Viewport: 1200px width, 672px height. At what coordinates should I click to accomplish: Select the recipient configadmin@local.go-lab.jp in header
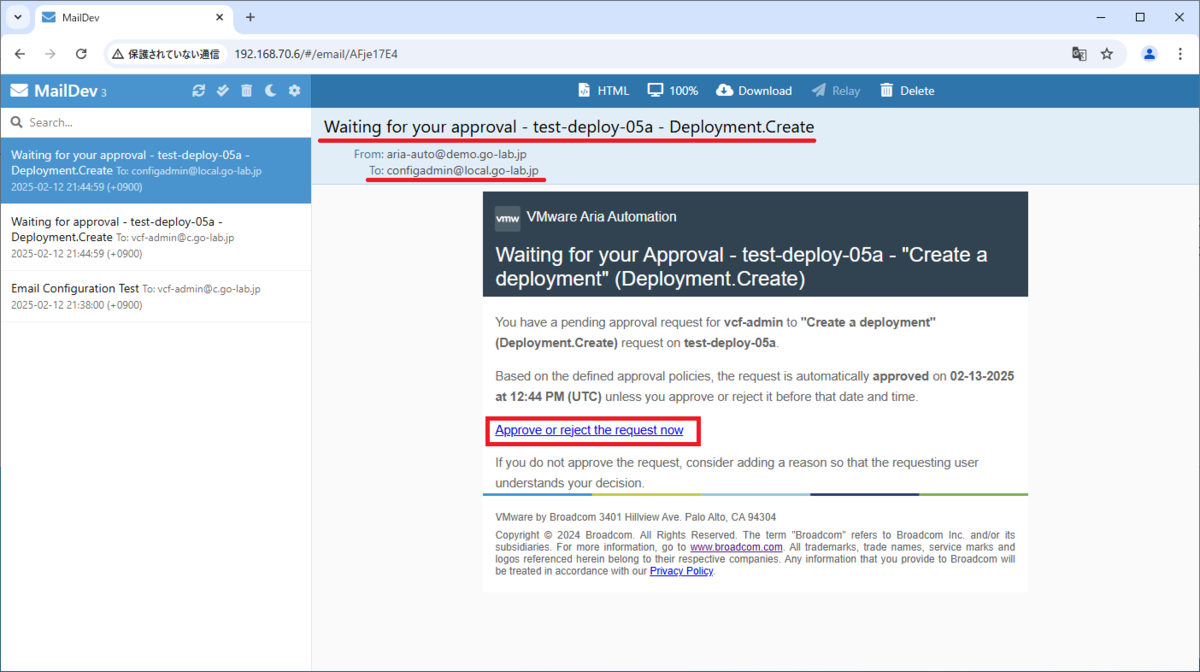pos(463,171)
